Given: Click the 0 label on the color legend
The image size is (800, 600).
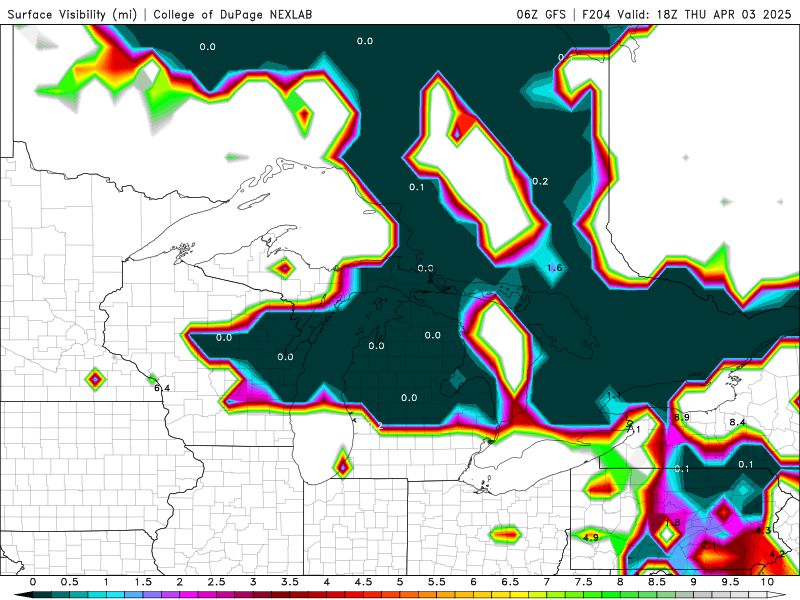Looking at the screenshot, I should tap(33, 582).
